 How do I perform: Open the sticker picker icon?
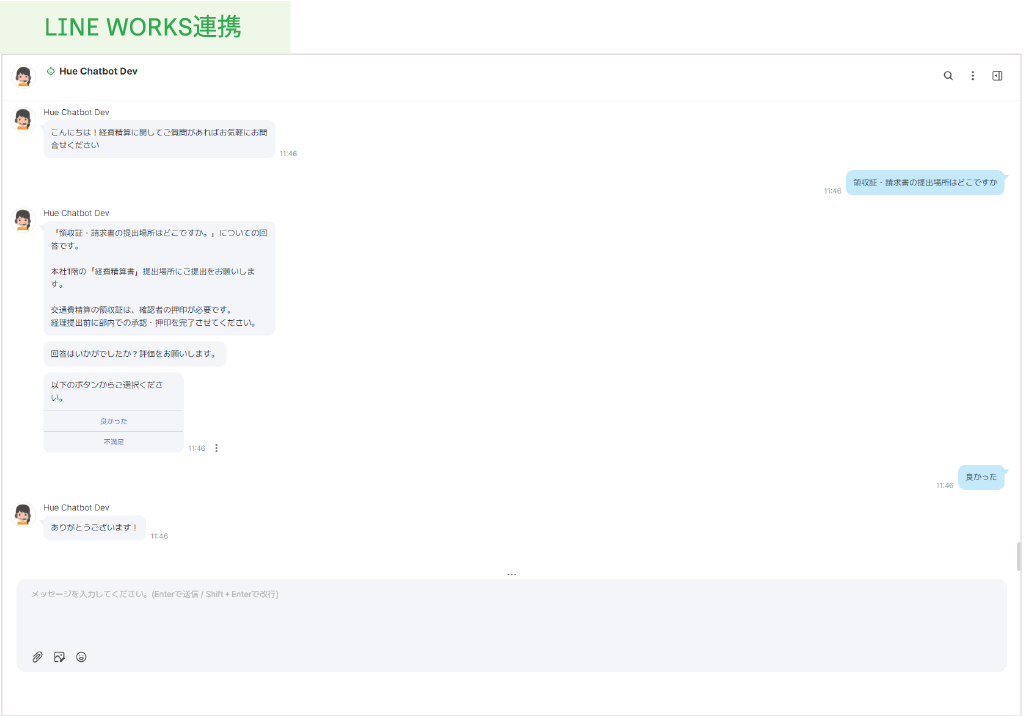[x=59, y=657]
